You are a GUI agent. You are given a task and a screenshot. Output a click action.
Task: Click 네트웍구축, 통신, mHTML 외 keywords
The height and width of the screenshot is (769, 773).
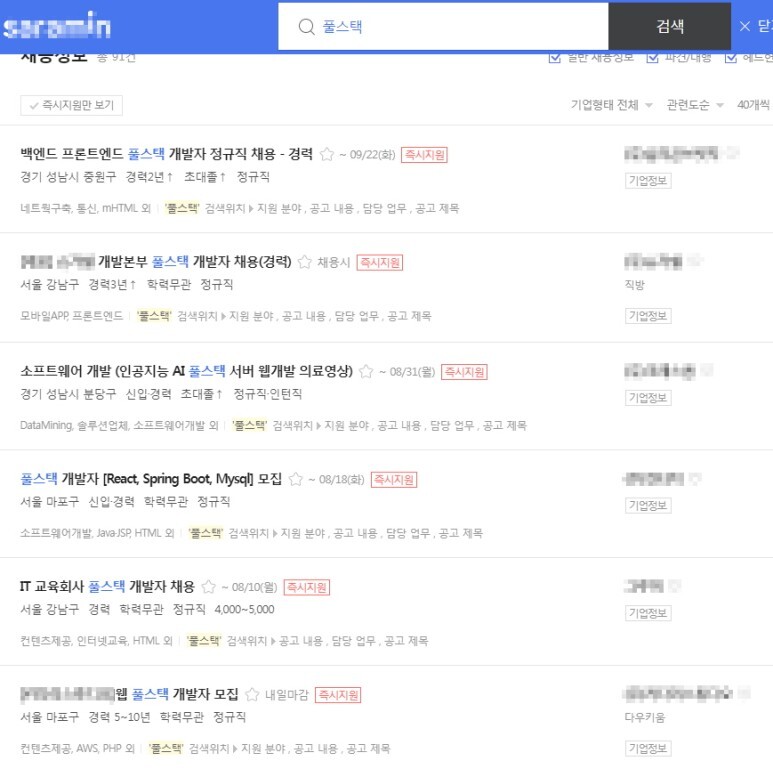coord(85,209)
